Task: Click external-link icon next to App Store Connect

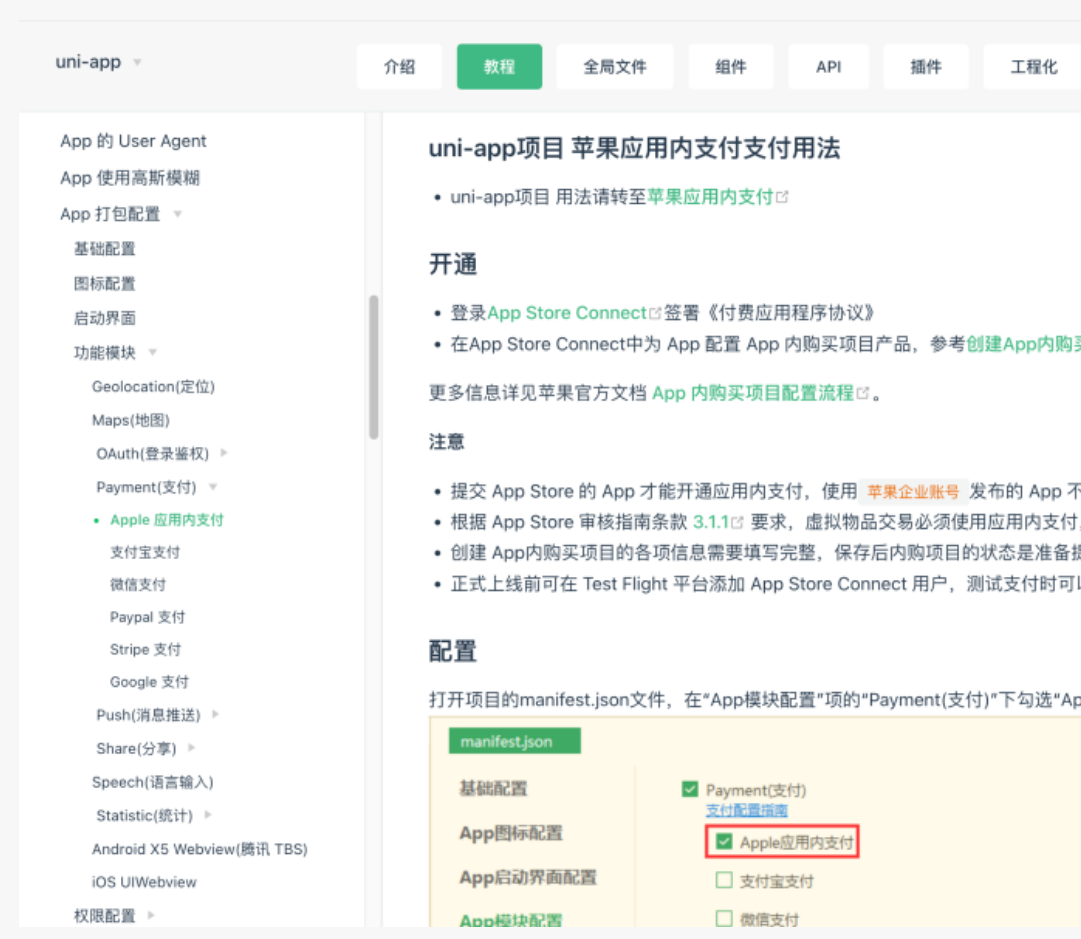Action: point(656,313)
